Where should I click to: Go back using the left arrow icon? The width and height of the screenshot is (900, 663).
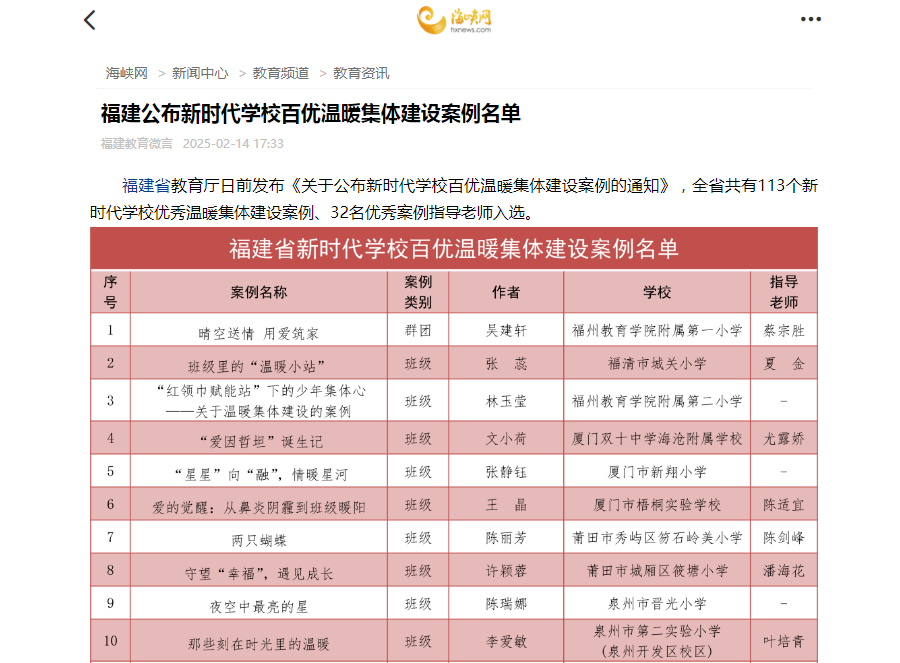90,20
